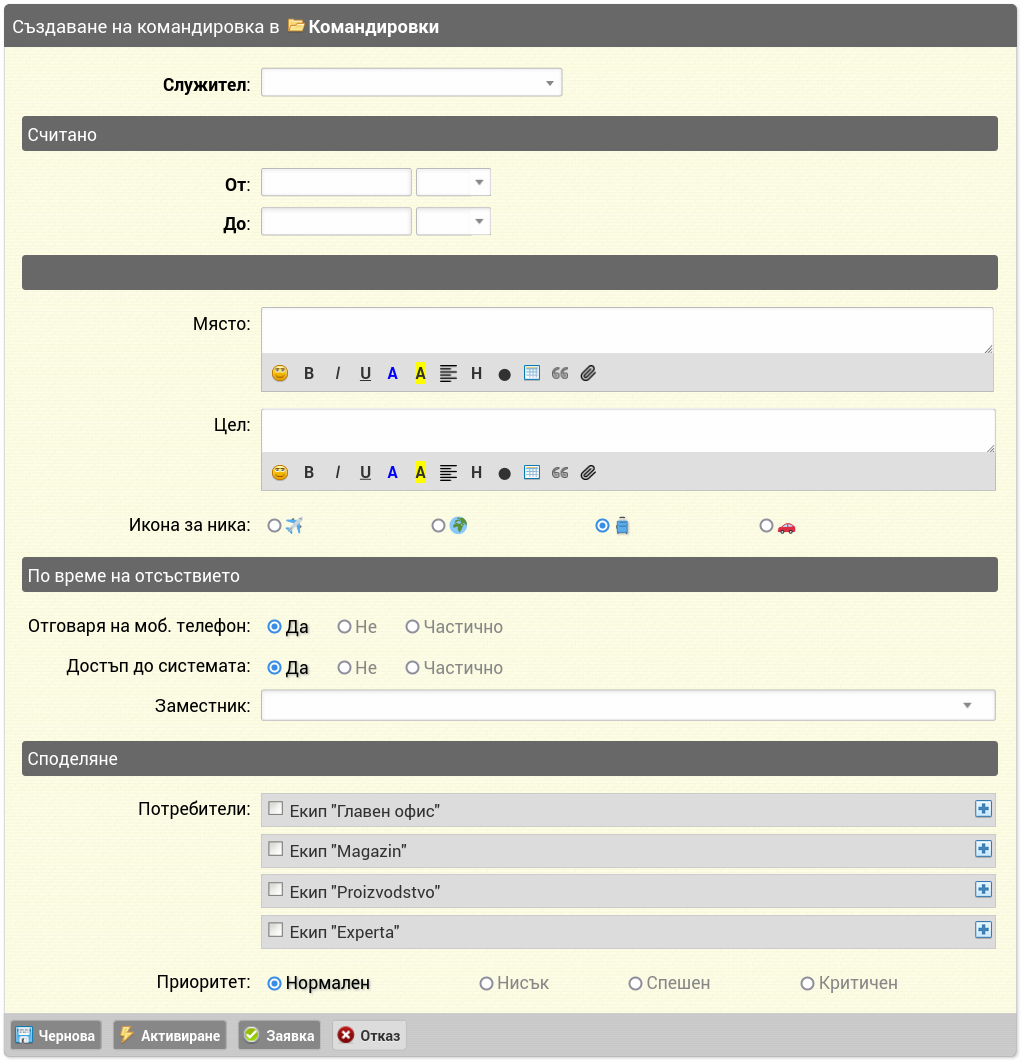Click into the Цел text area
The height and width of the screenshot is (1061, 1021).
pos(628,430)
